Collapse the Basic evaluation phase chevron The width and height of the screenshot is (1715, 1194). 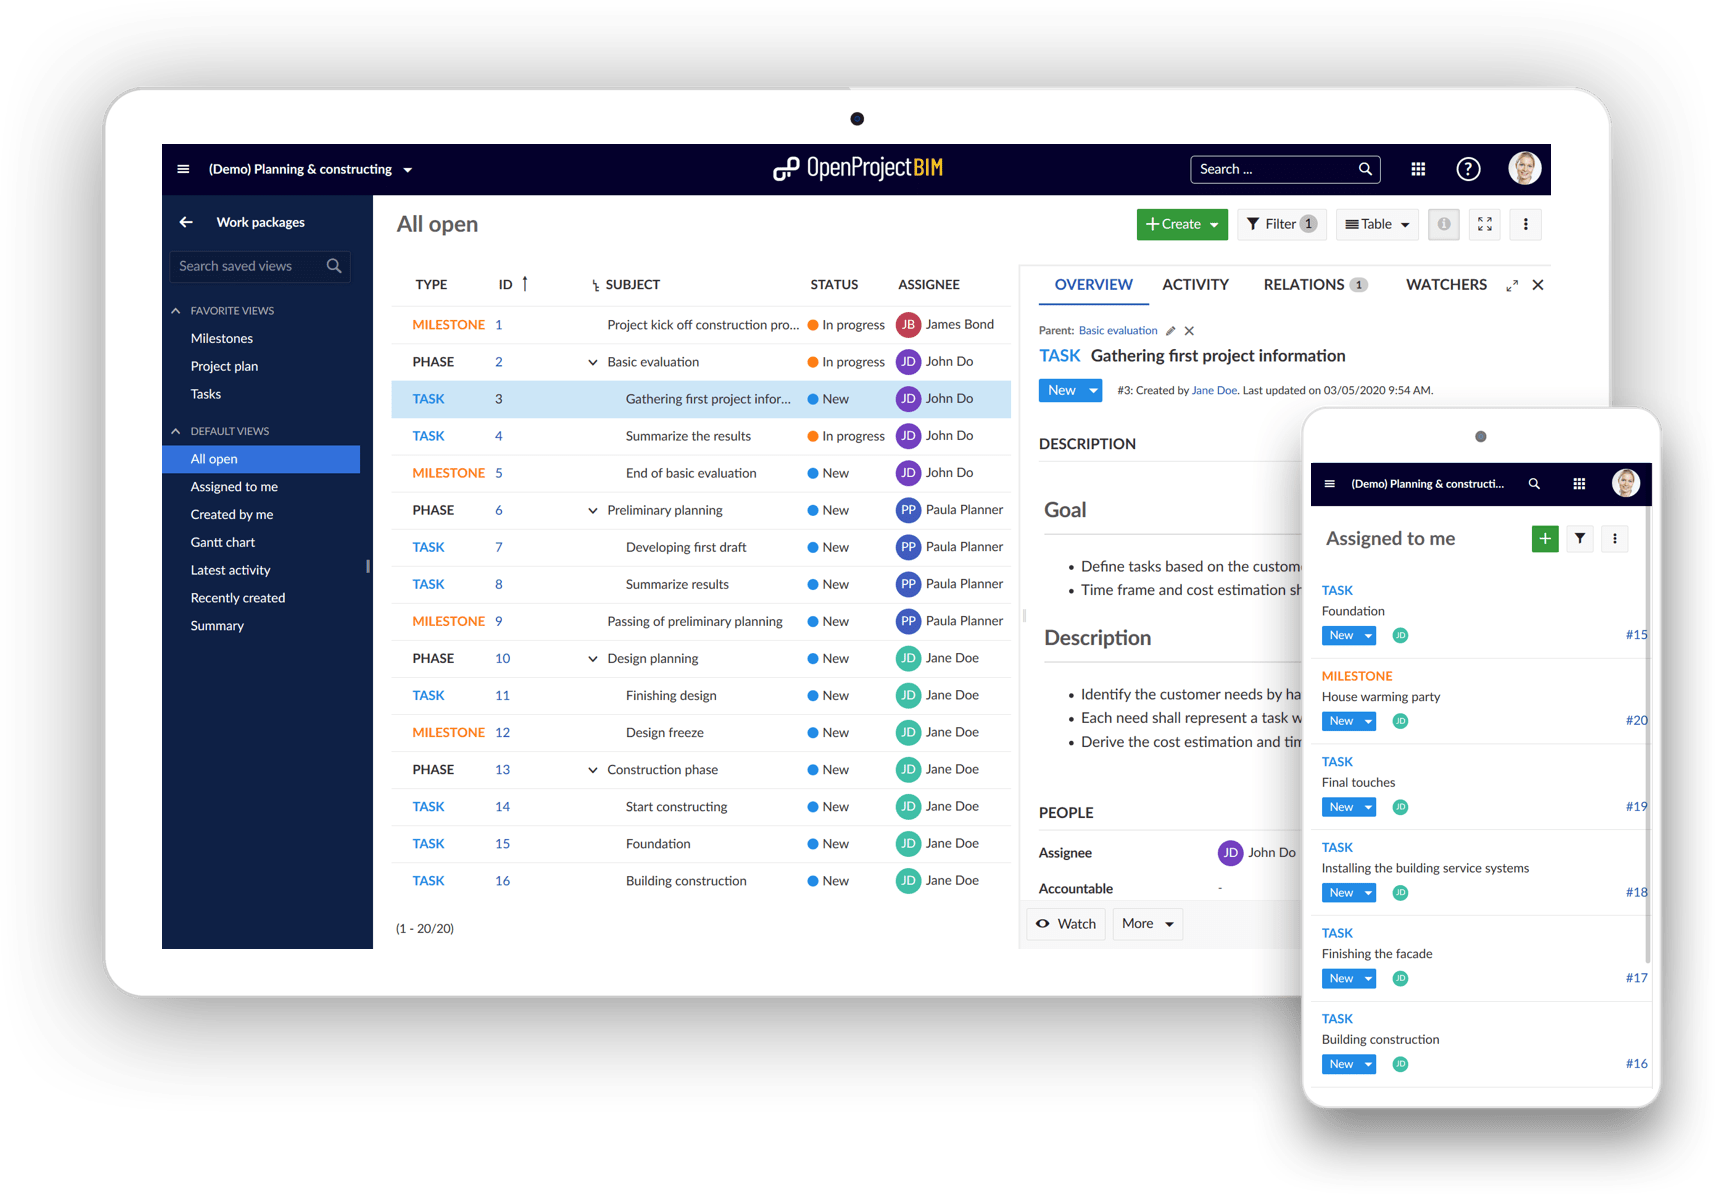click(592, 361)
